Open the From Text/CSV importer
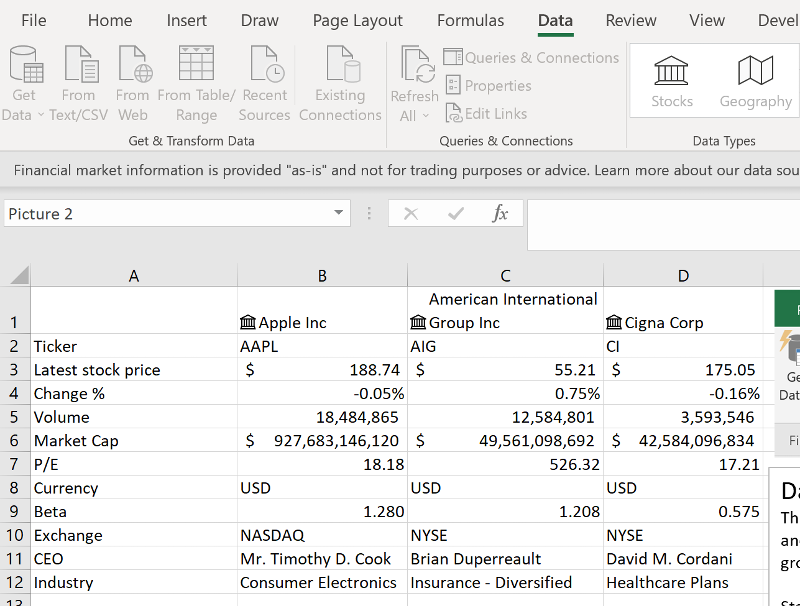800x606 pixels. pyautogui.click(x=80, y=80)
